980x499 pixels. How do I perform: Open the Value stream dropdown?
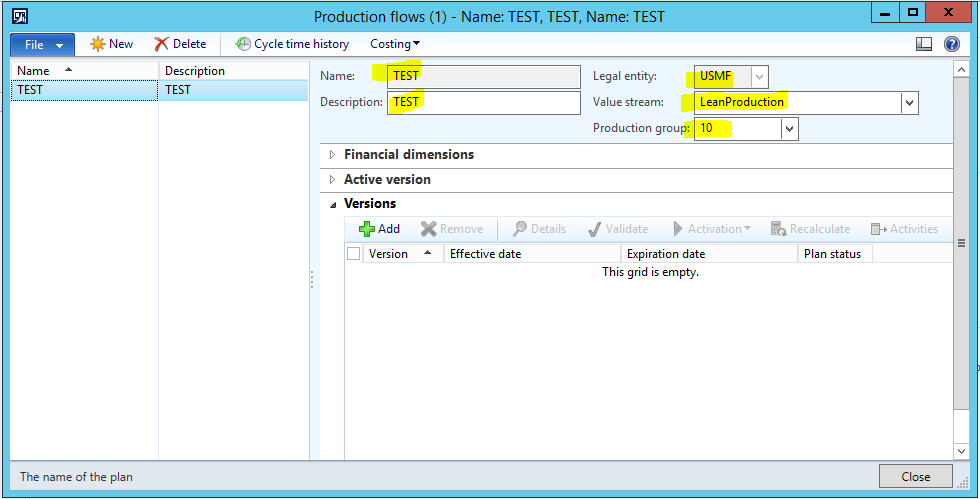click(x=908, y=102)
